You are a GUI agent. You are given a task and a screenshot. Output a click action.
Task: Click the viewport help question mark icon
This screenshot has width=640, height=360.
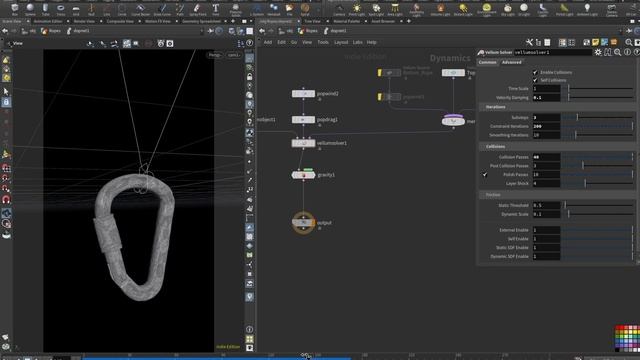pyautogui.click(x=249, y=43)
